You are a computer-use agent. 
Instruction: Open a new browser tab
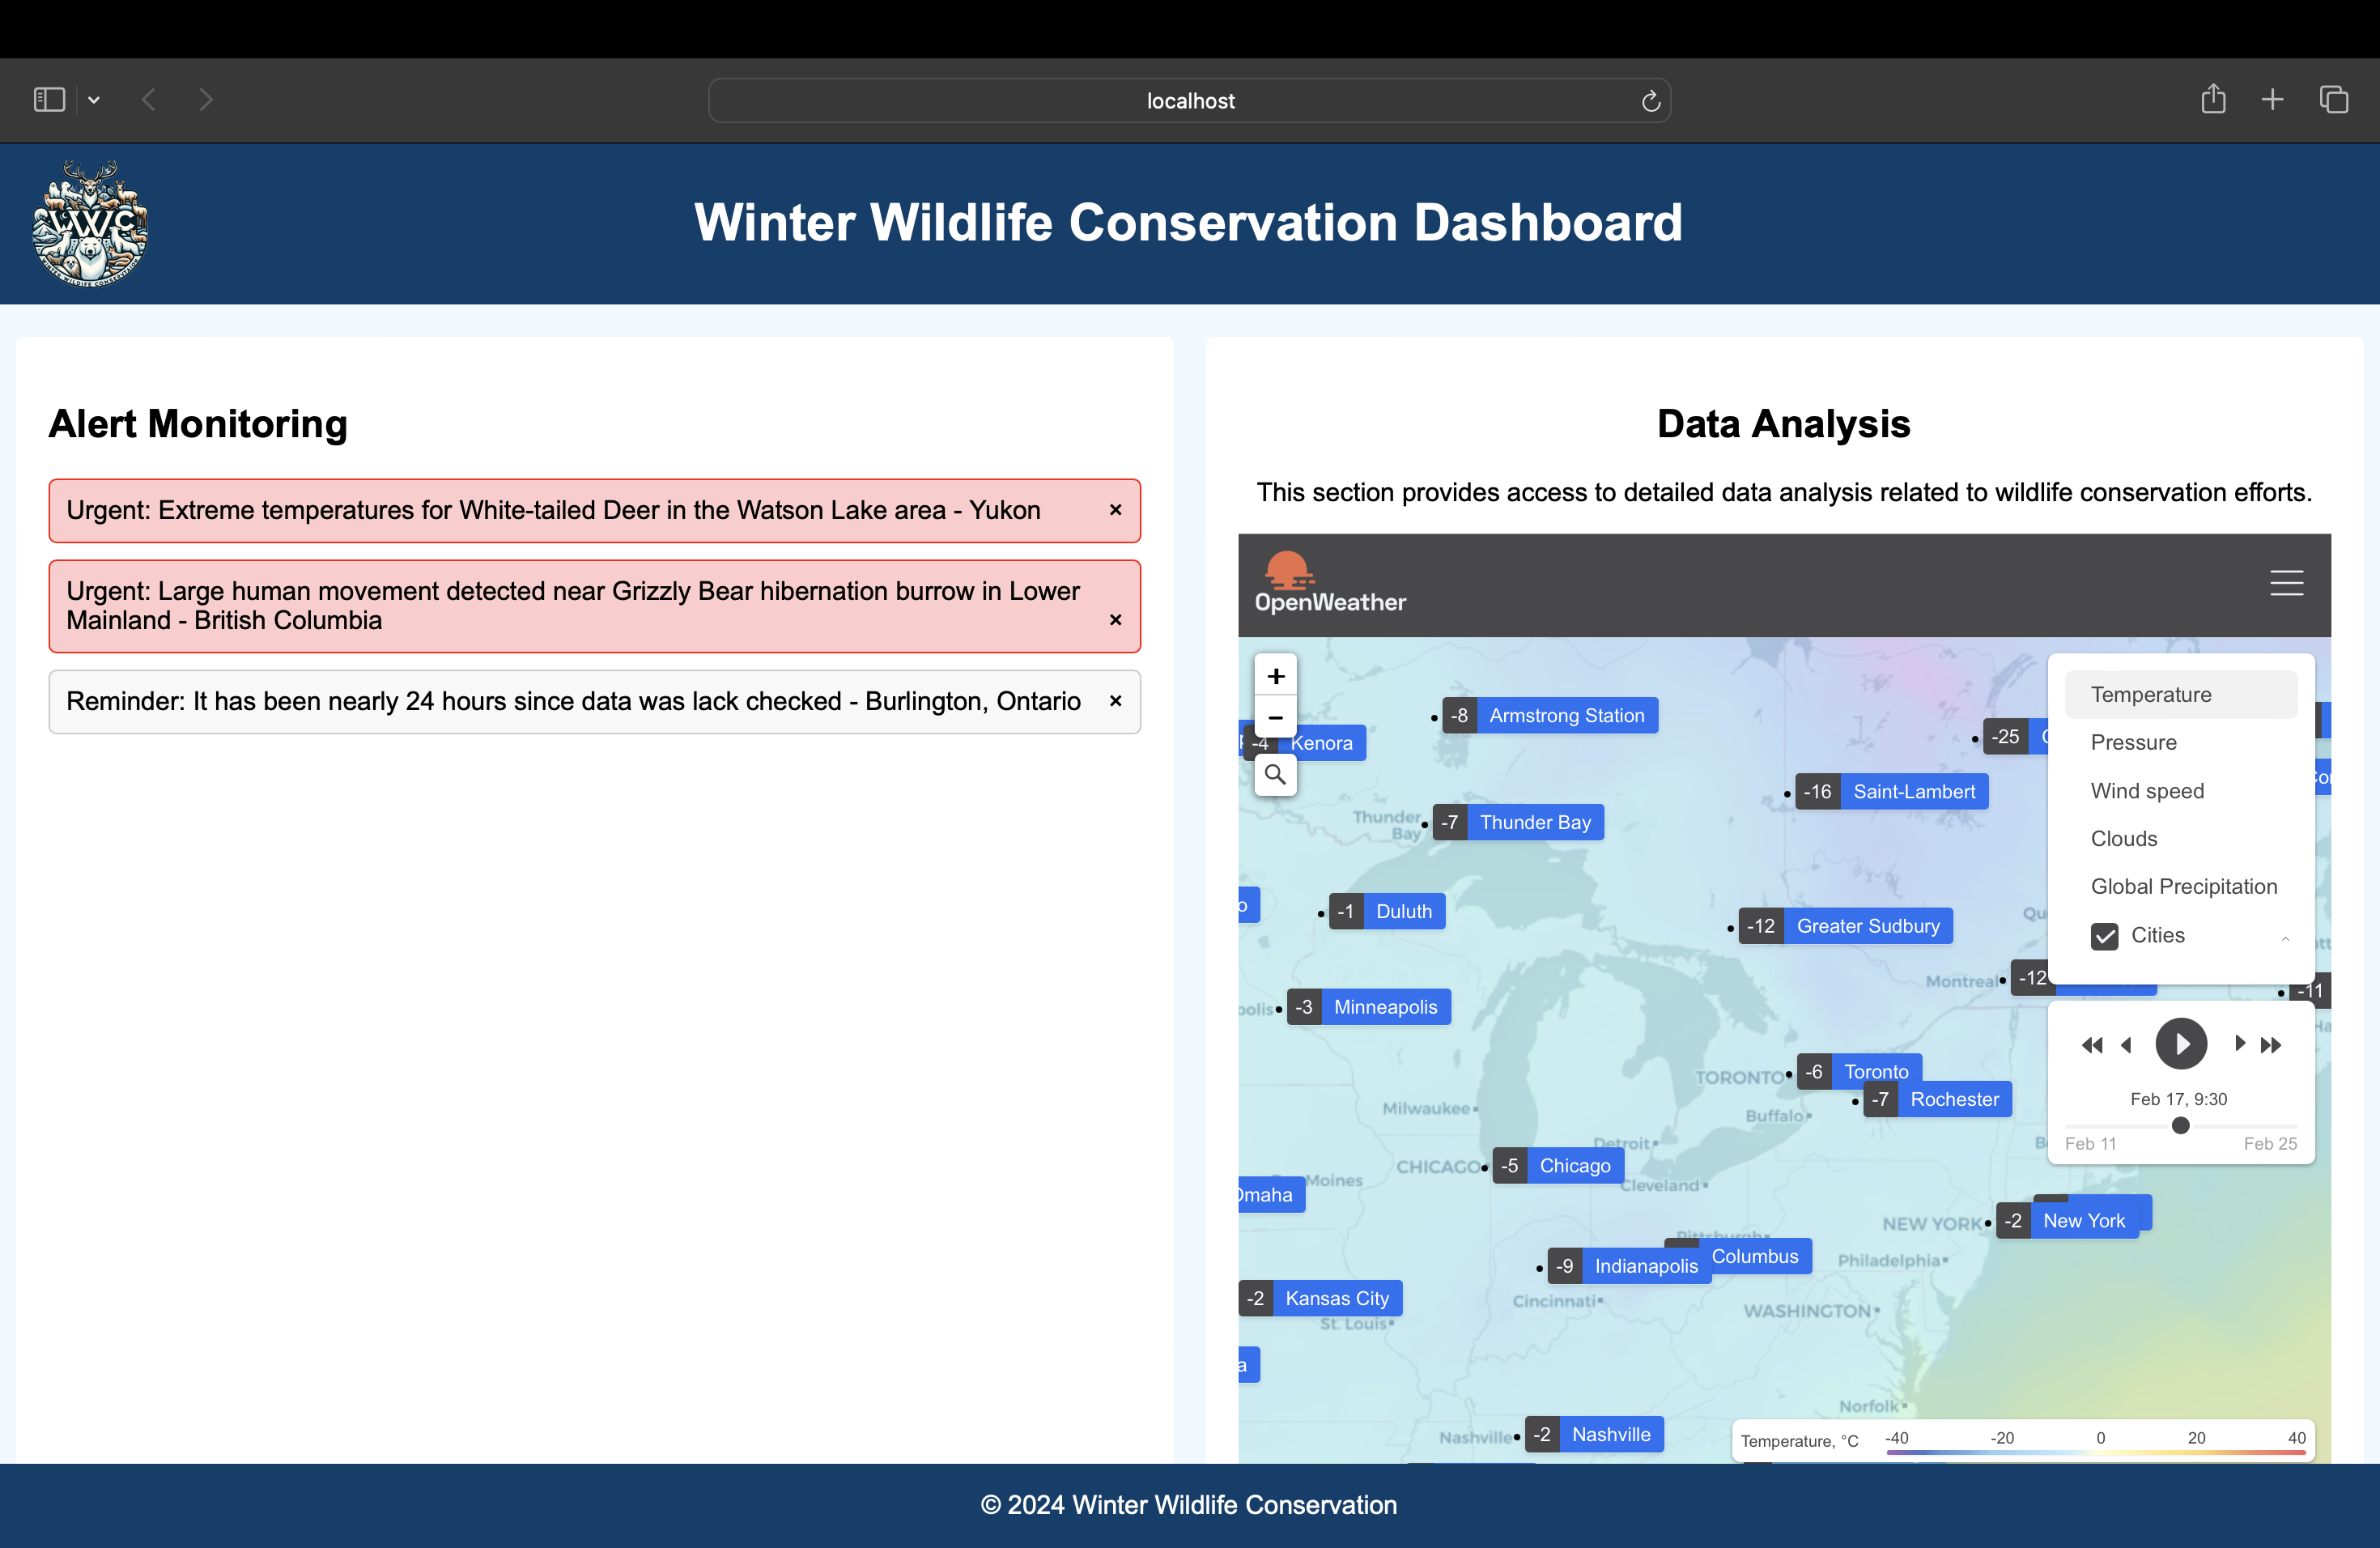click(x=2272, y=99)
